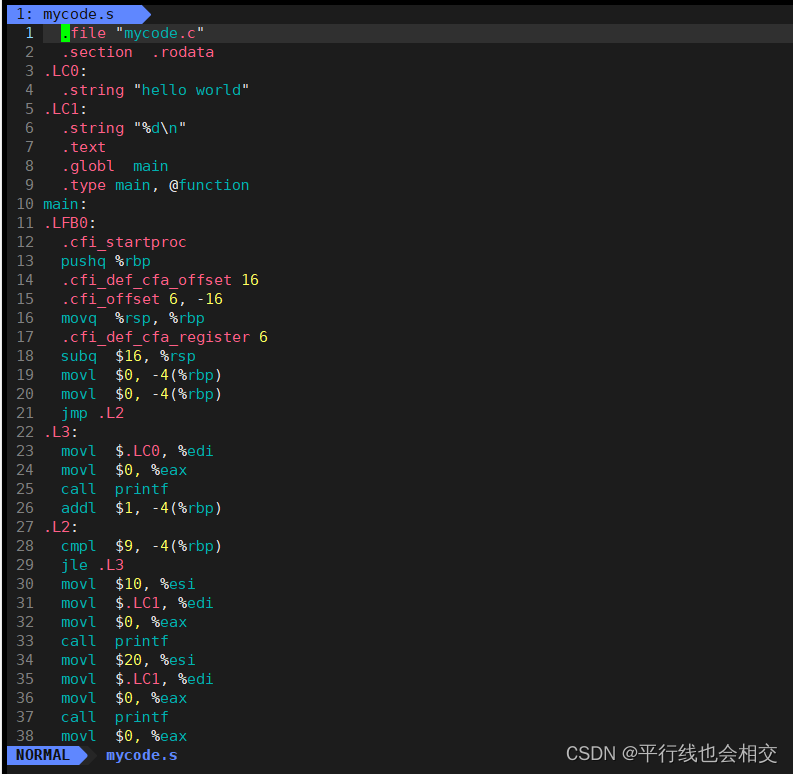Click the '.cfi_offset 6, -16' line
The width and height of the screenshot is (793, 774).
coord(142,299)
